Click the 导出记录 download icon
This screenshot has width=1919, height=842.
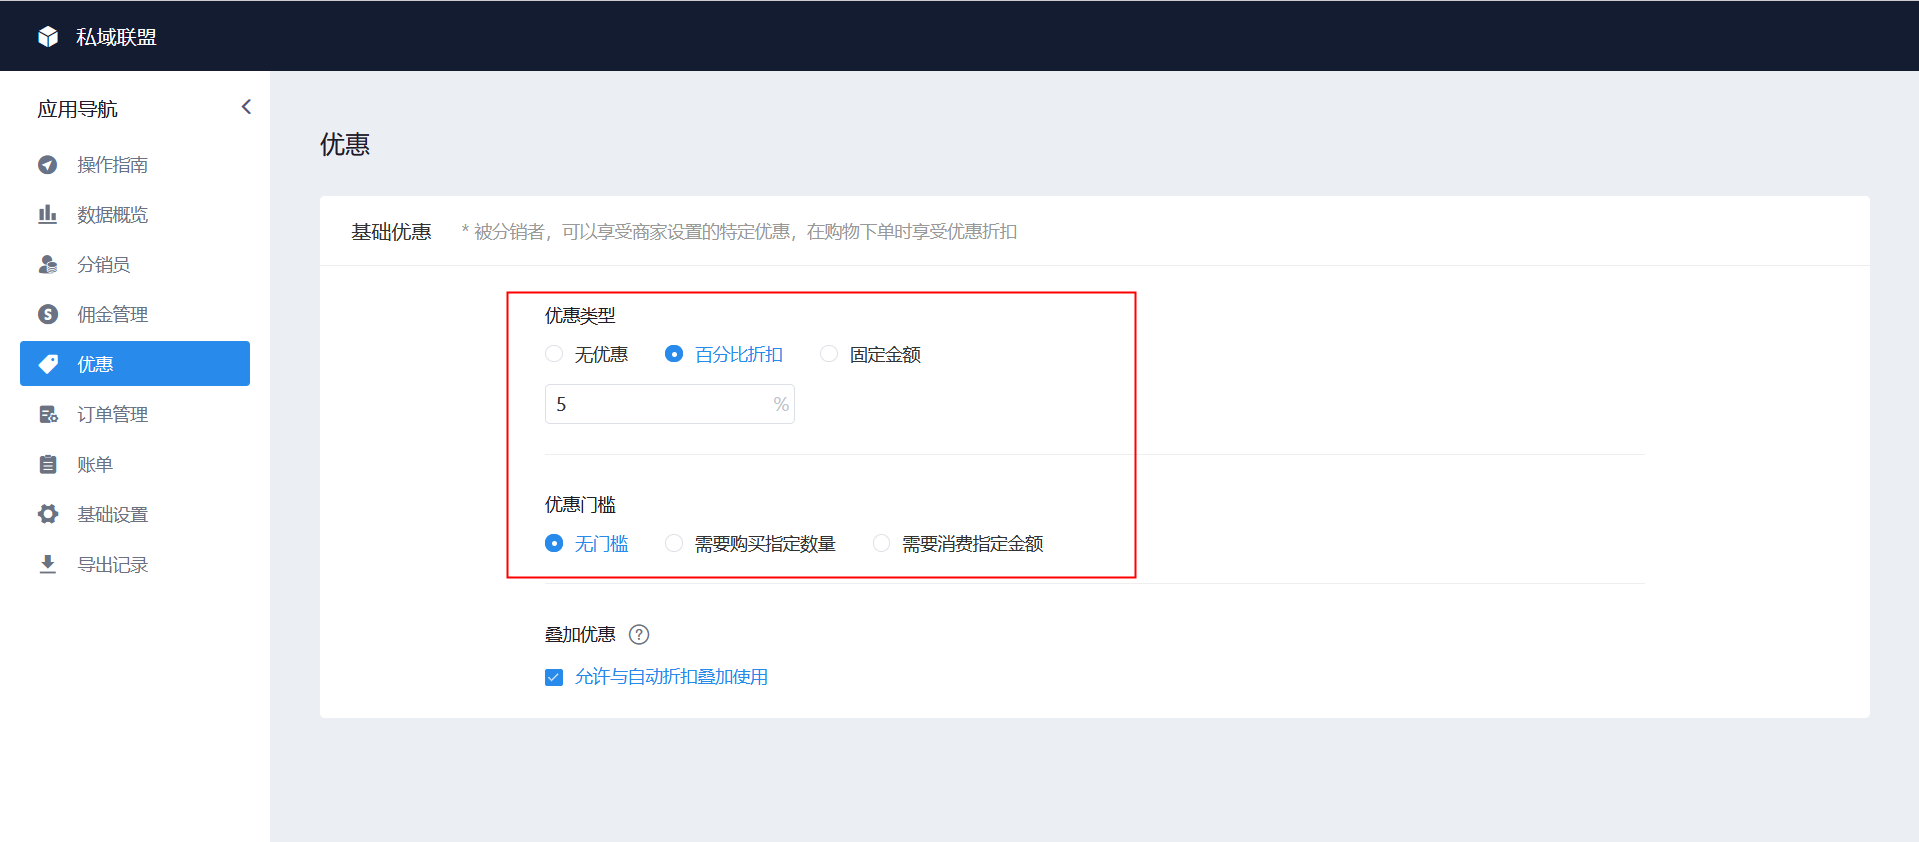(48, 564)
